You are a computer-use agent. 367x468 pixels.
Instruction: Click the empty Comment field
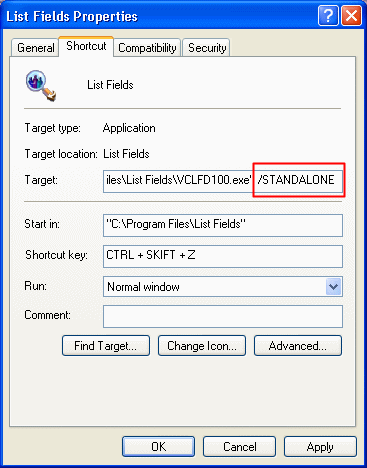click(223, 316)
